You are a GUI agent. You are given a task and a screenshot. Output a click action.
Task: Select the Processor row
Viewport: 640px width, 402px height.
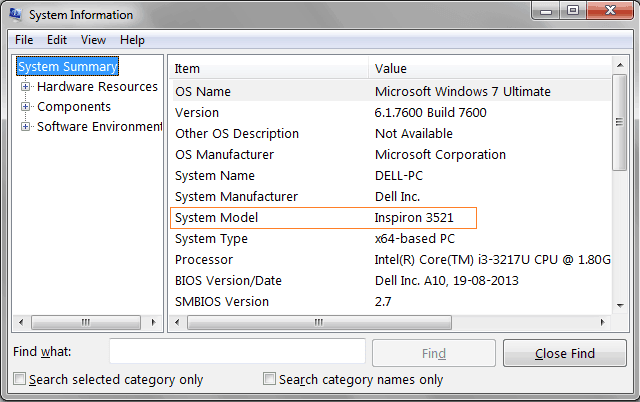tap(391, 260)
